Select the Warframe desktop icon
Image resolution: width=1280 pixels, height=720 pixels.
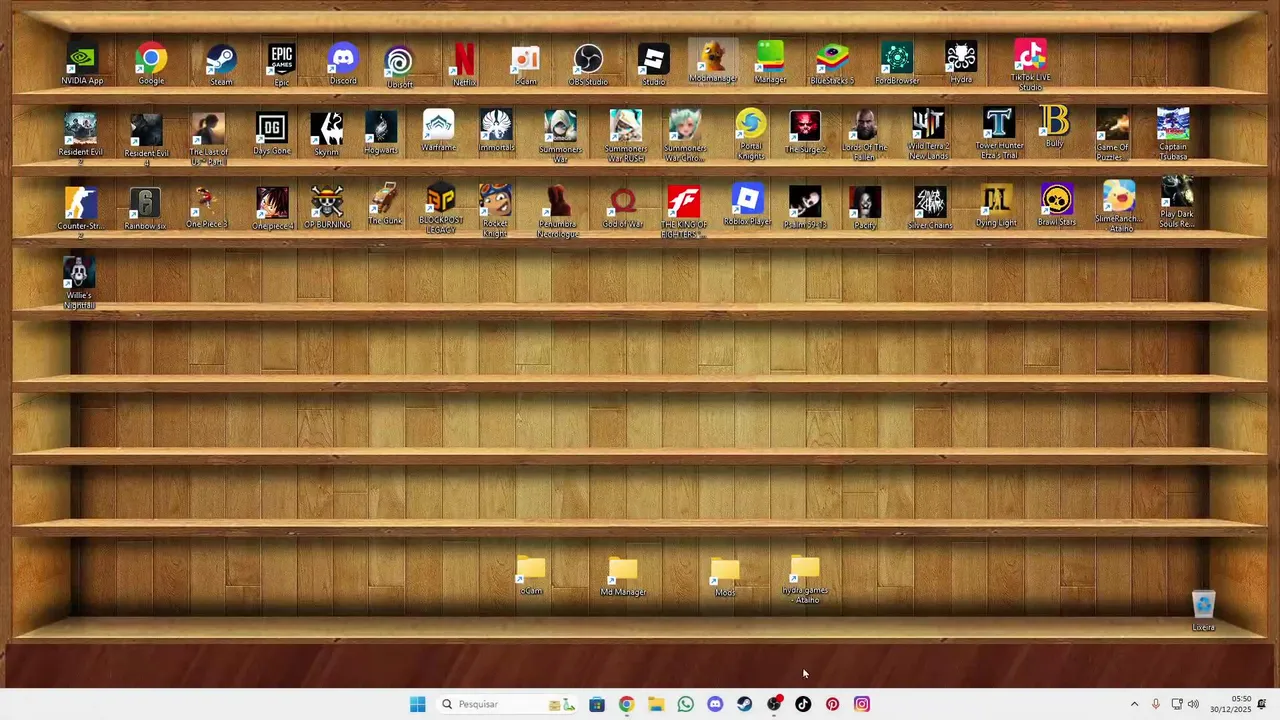438,132
